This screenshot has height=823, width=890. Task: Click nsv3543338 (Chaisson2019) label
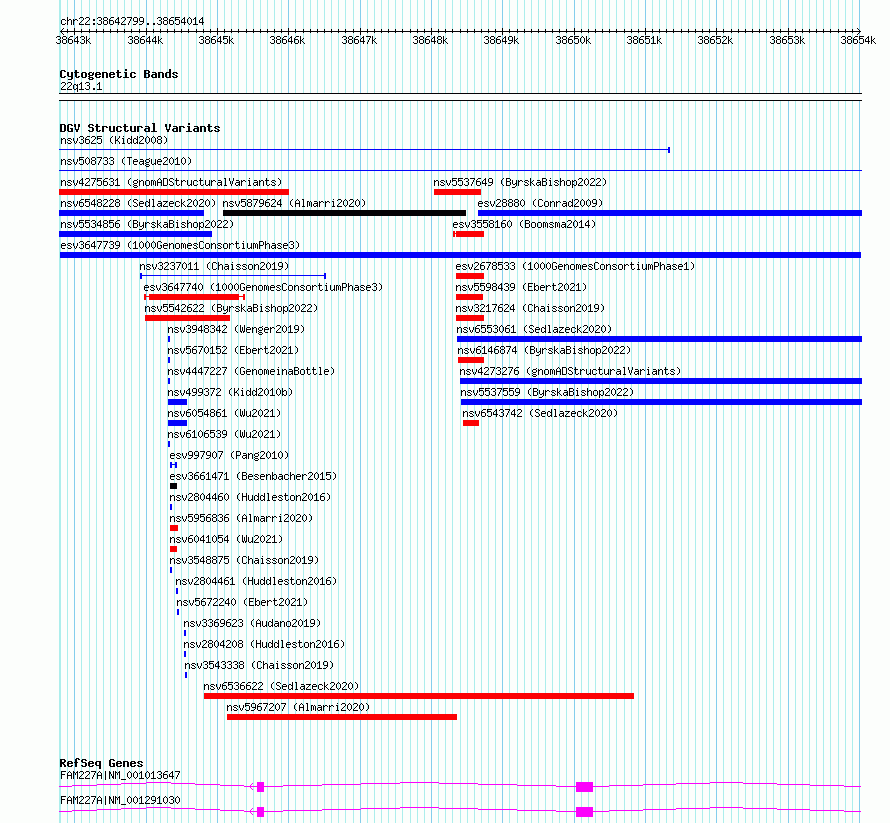pos(259,665)
